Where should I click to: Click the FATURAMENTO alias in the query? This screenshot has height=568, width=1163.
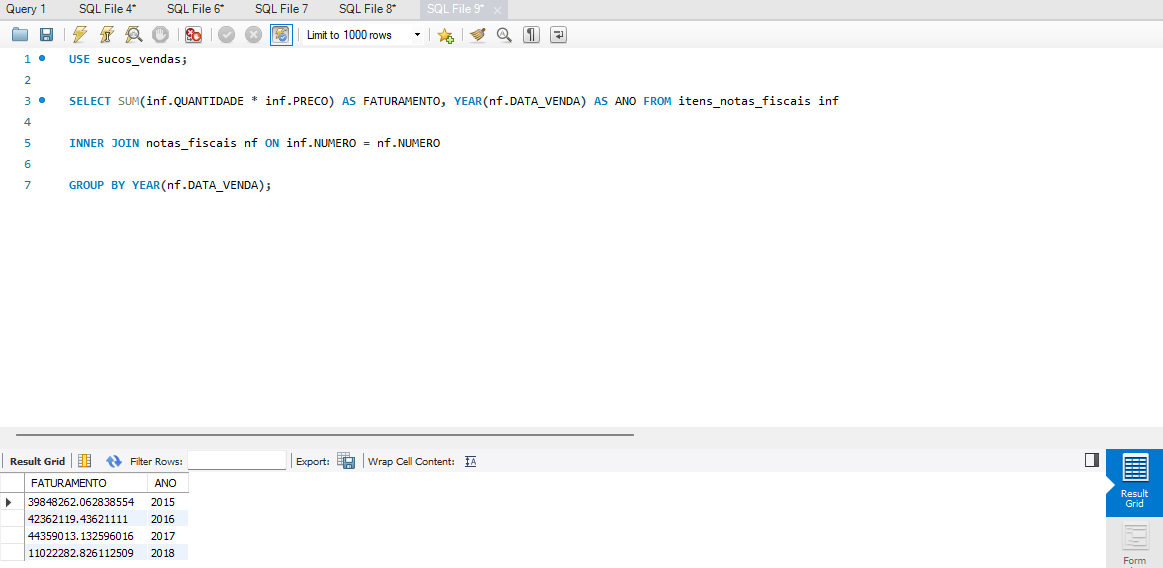pos(401,101)
